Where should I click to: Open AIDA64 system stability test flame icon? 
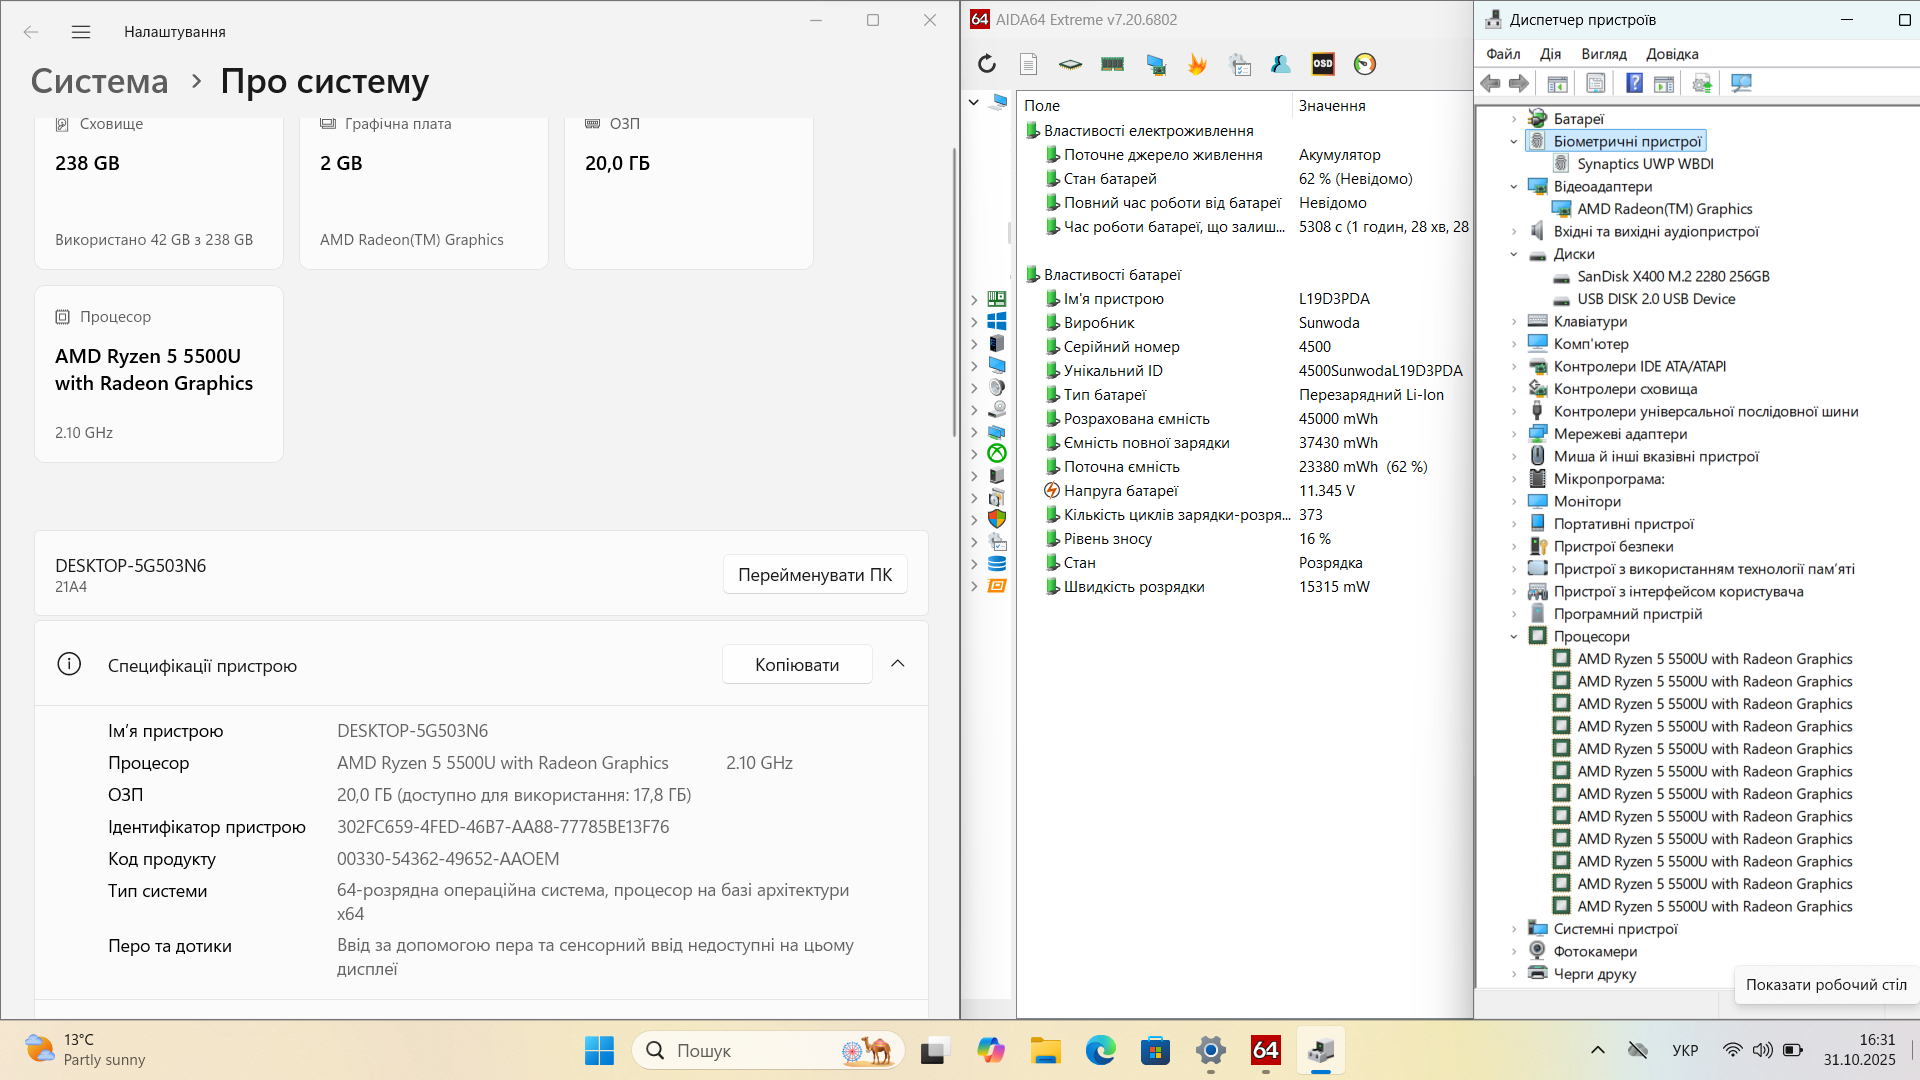(x=1197, y=64)
